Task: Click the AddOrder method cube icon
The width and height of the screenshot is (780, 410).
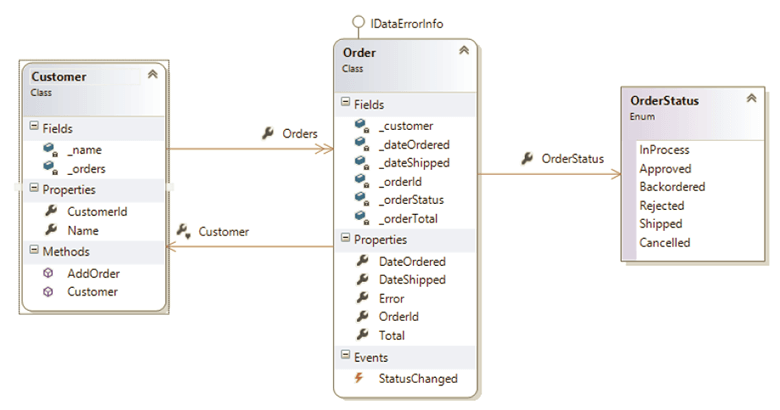Action: 48,273
